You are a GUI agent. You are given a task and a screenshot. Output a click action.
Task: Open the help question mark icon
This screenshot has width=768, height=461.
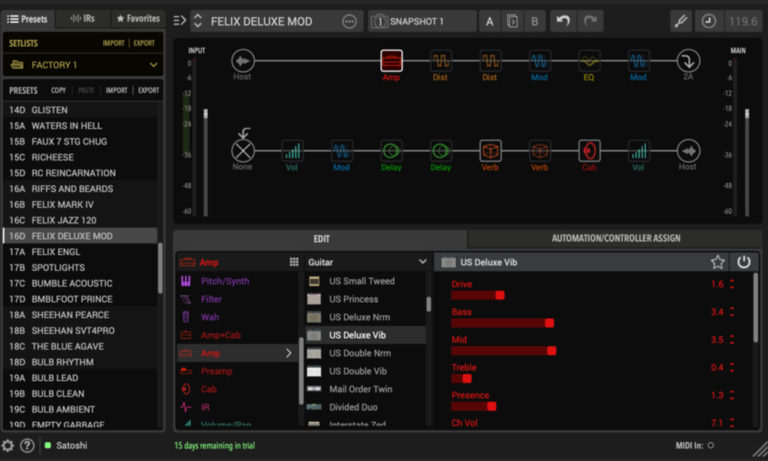[27, 445]
